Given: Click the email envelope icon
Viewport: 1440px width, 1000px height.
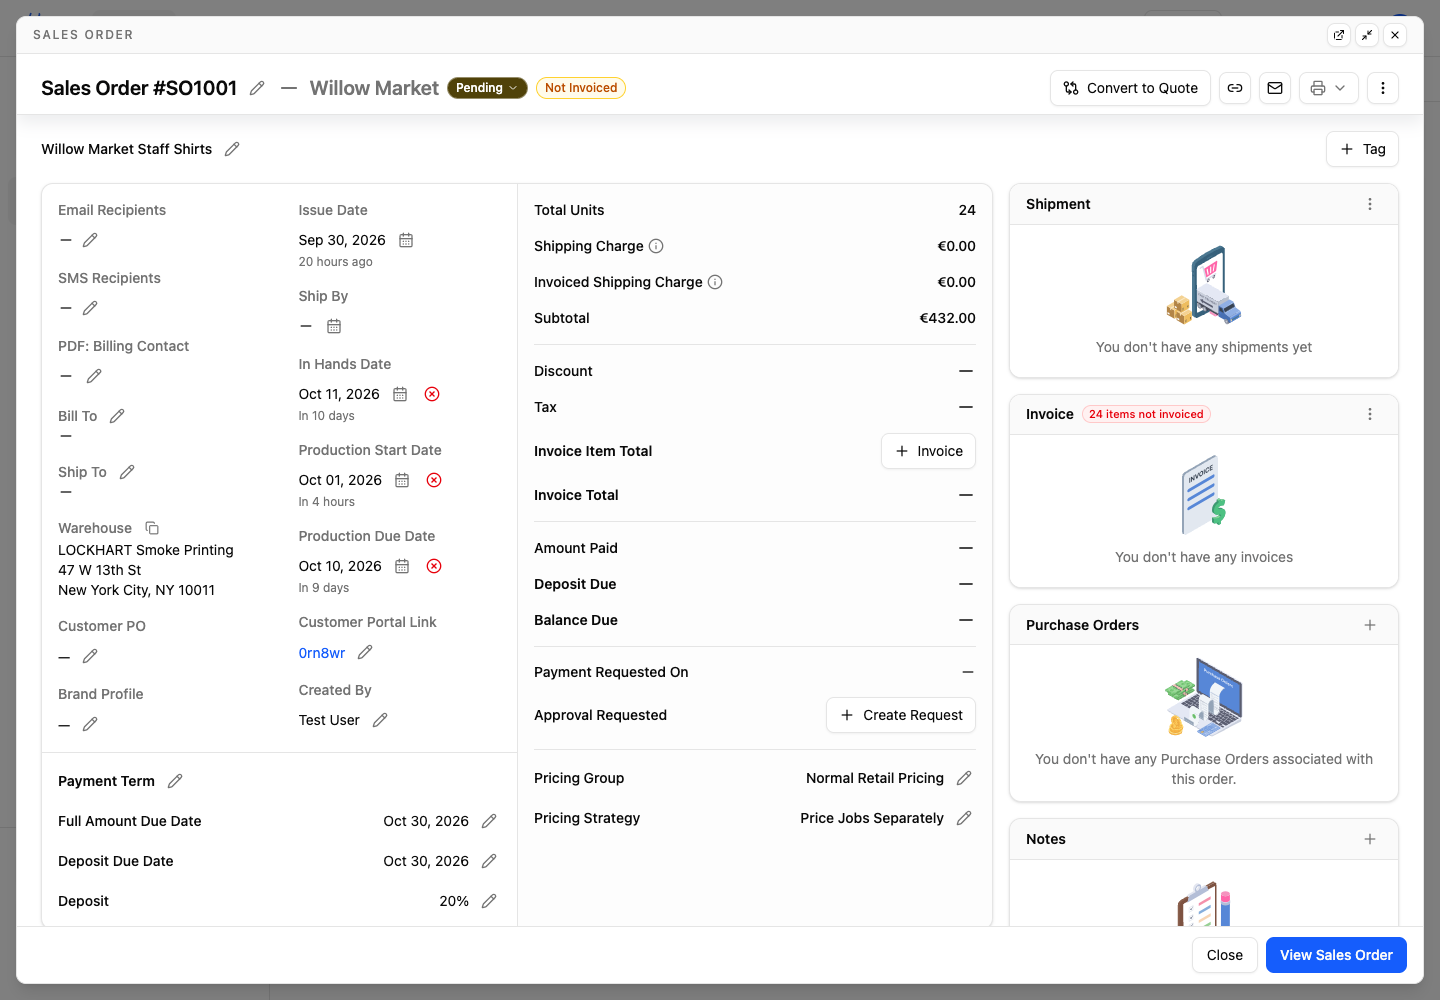Looking at the screenshot, I should 1275,88.
